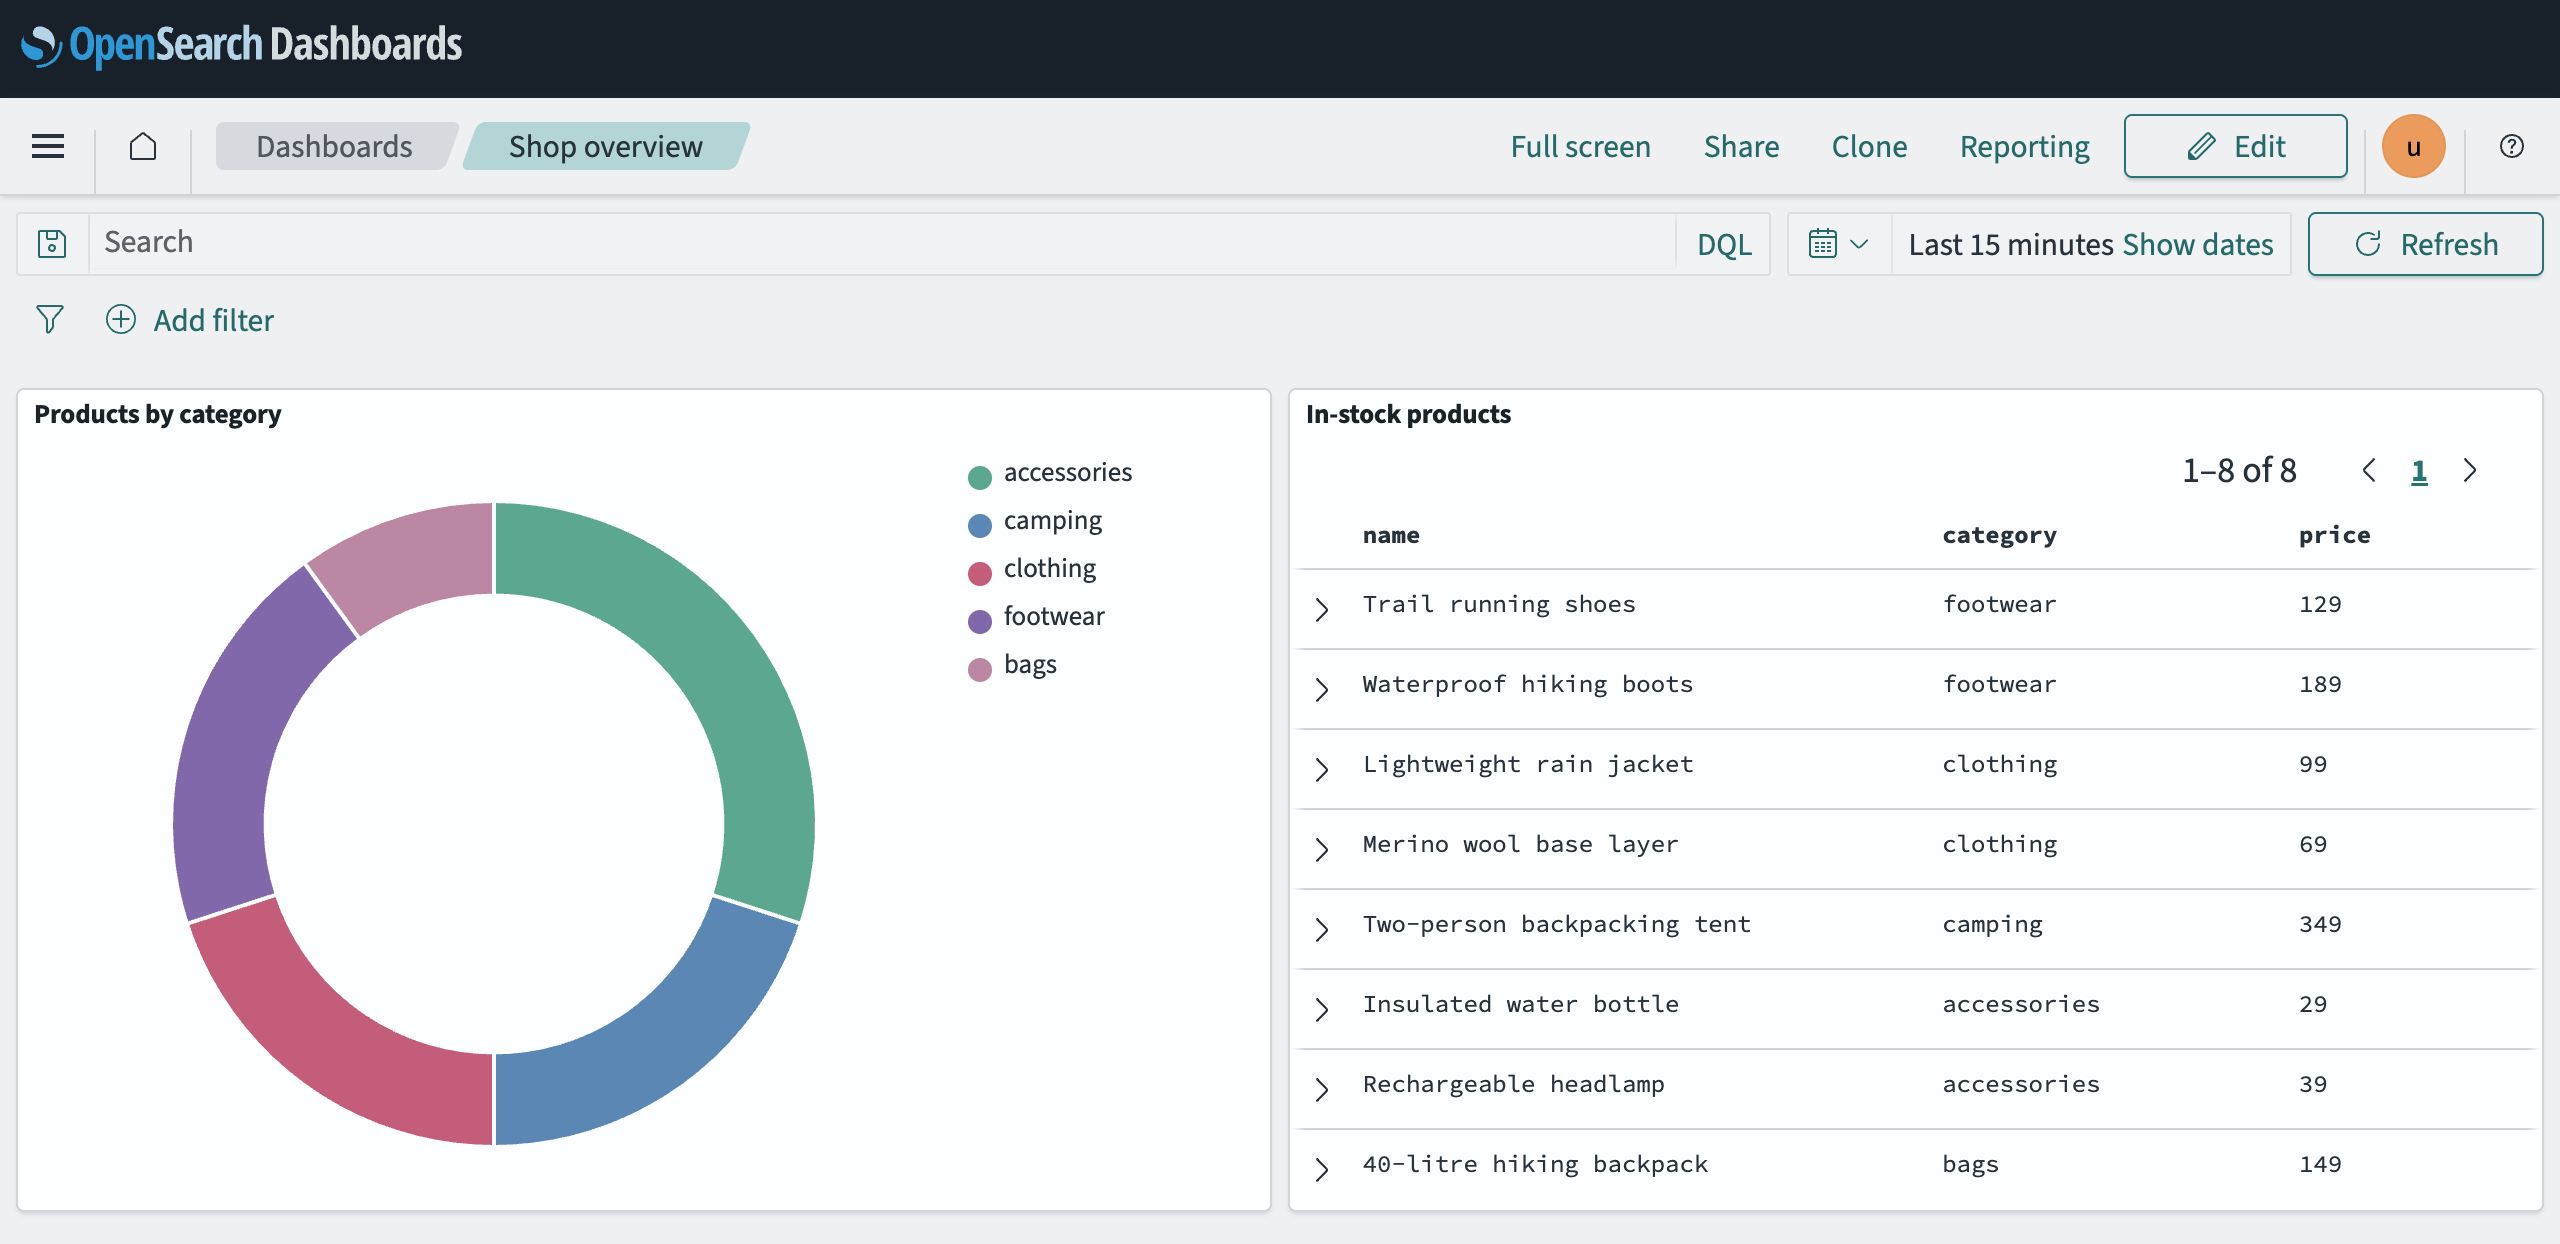
Task: Enter Full screen mode
Action: coord(1580,146)
